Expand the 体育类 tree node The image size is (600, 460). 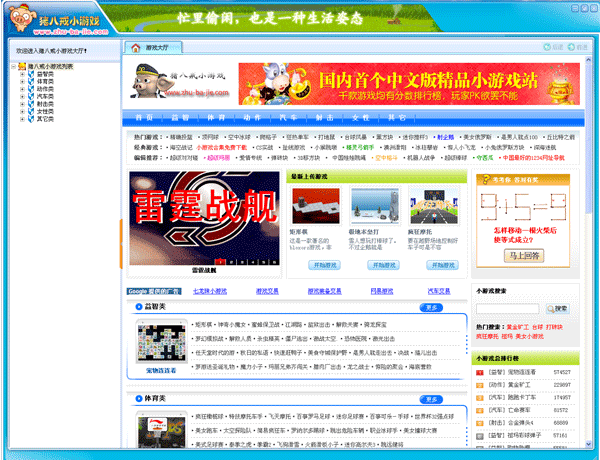click(x=22, y=82)
